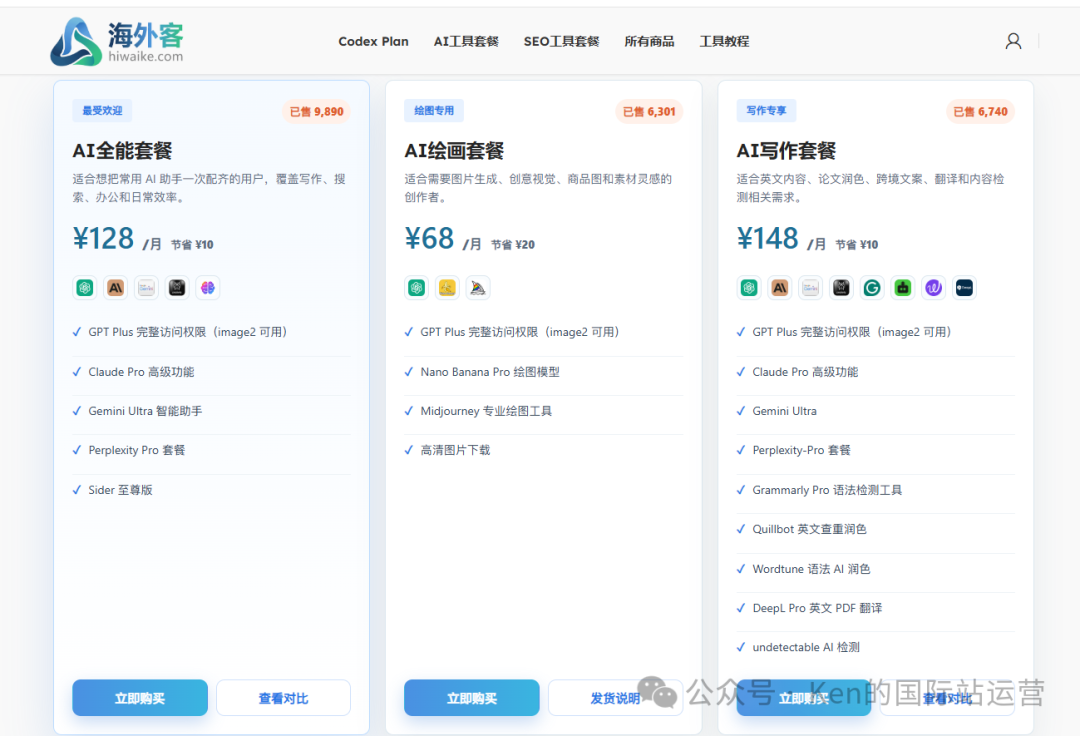1080x736 pixels.
Task: Click Quillbot 英文查重润色 row
Action: point(875,529)
